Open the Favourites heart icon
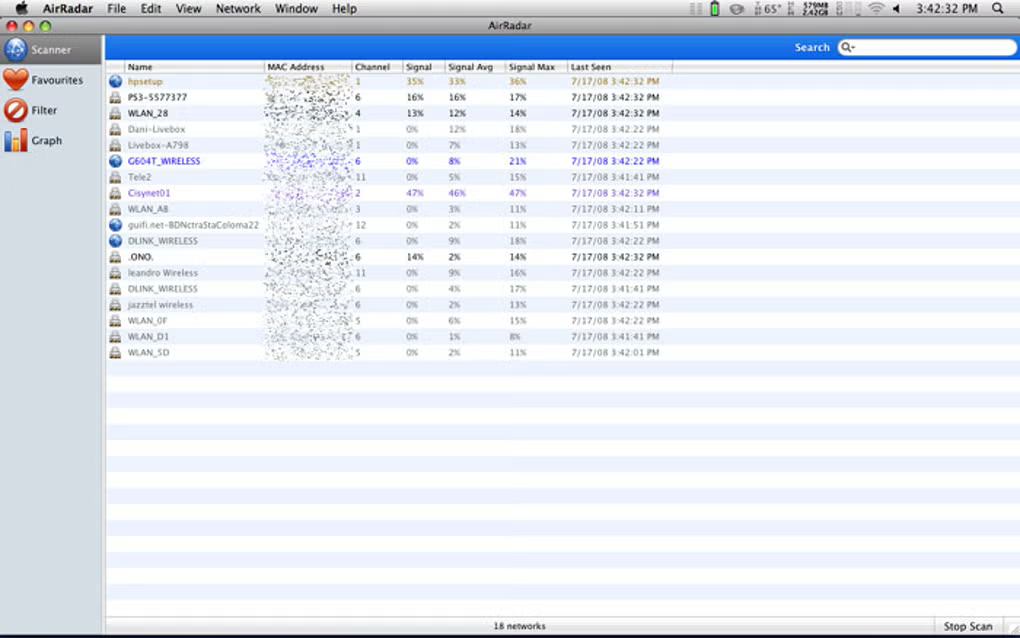This screenshot has height=638, width=1020. pyautogui.click(x=16, y=80)
